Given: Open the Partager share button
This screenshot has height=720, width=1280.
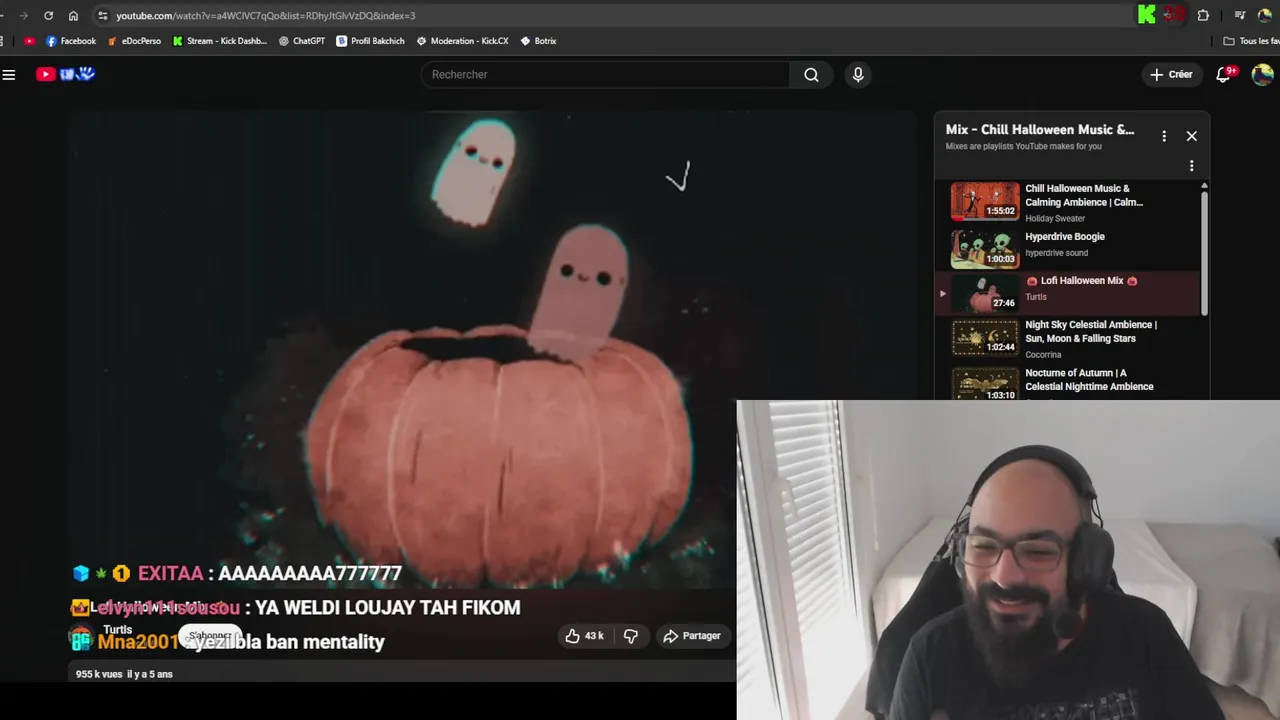Looking at the screenshot, I should (x=692, y=636).
